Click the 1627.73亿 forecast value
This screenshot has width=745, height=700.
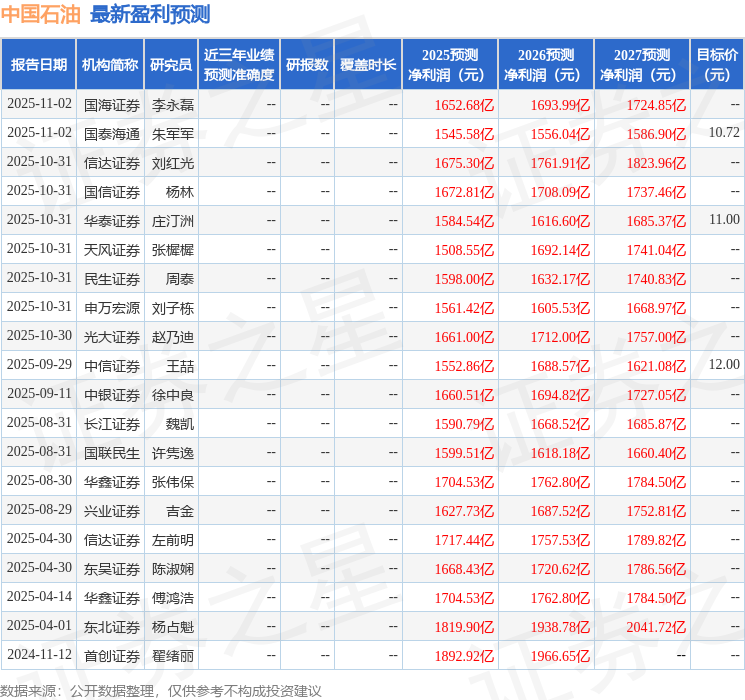coord(464,511)
